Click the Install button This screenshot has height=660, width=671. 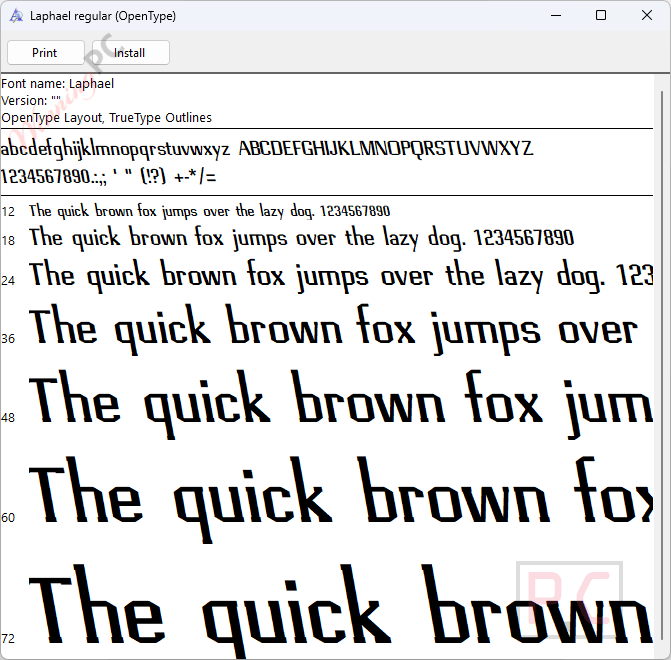coord(131,53)
